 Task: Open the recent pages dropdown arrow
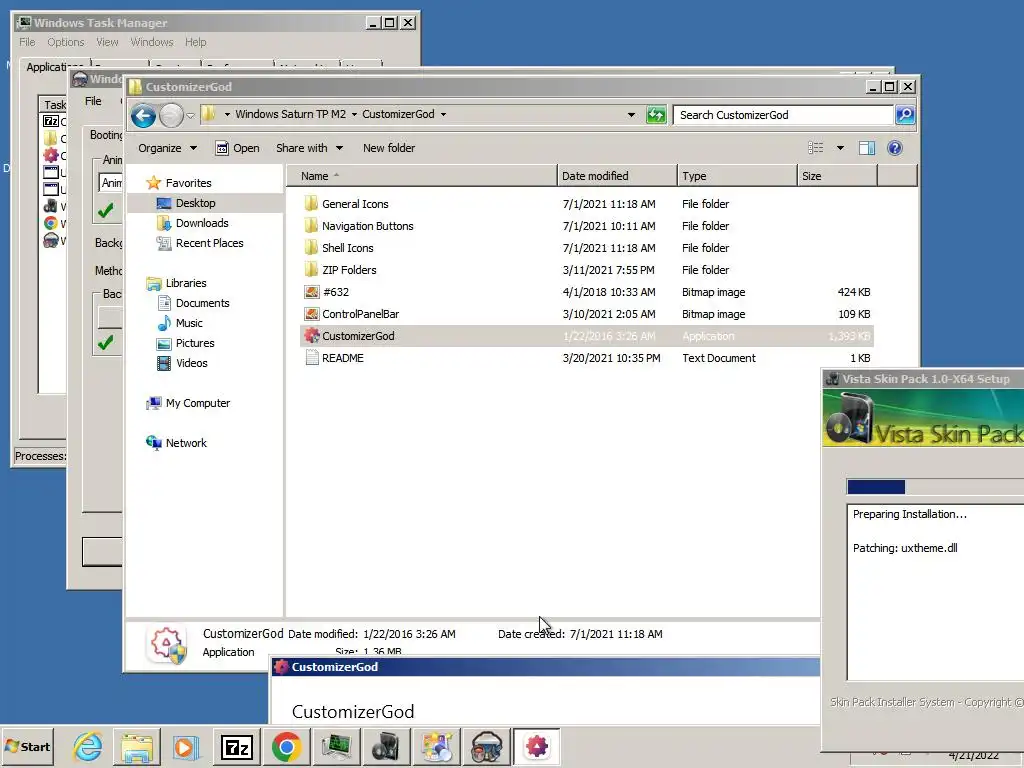tap(190, 116)
